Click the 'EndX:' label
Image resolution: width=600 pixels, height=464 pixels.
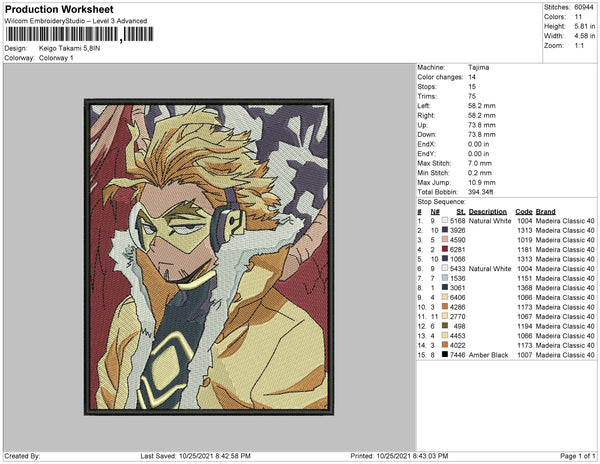coord(427,144)
